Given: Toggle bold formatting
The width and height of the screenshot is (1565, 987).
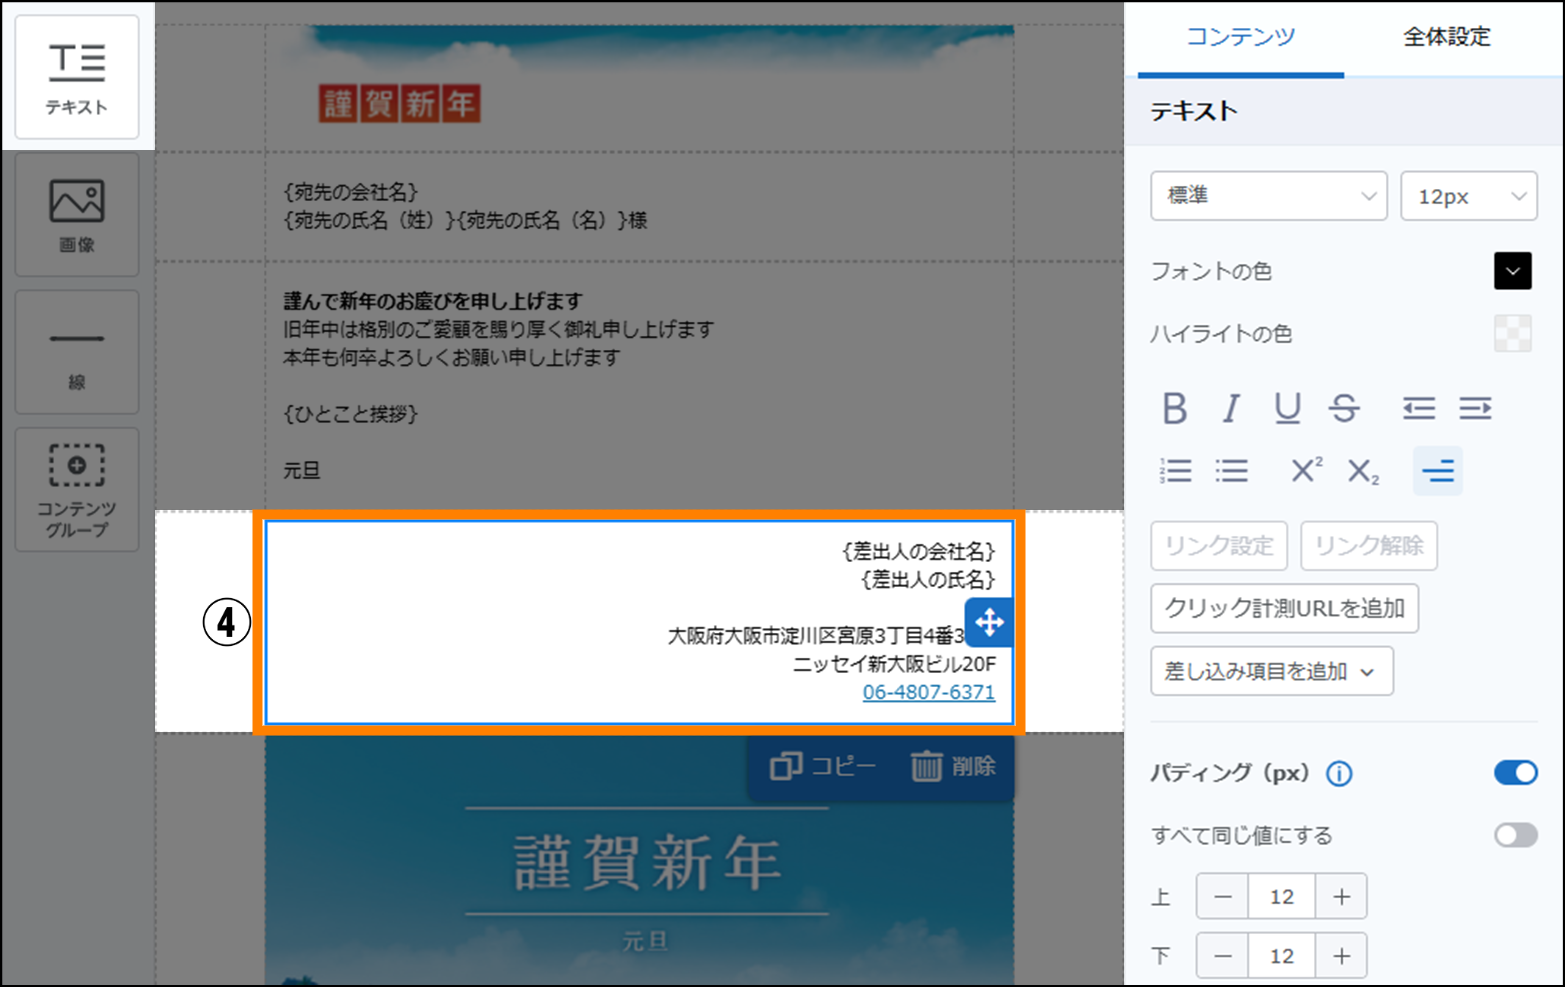Looking at the screenshot, I should click(x=1175, y=409).
